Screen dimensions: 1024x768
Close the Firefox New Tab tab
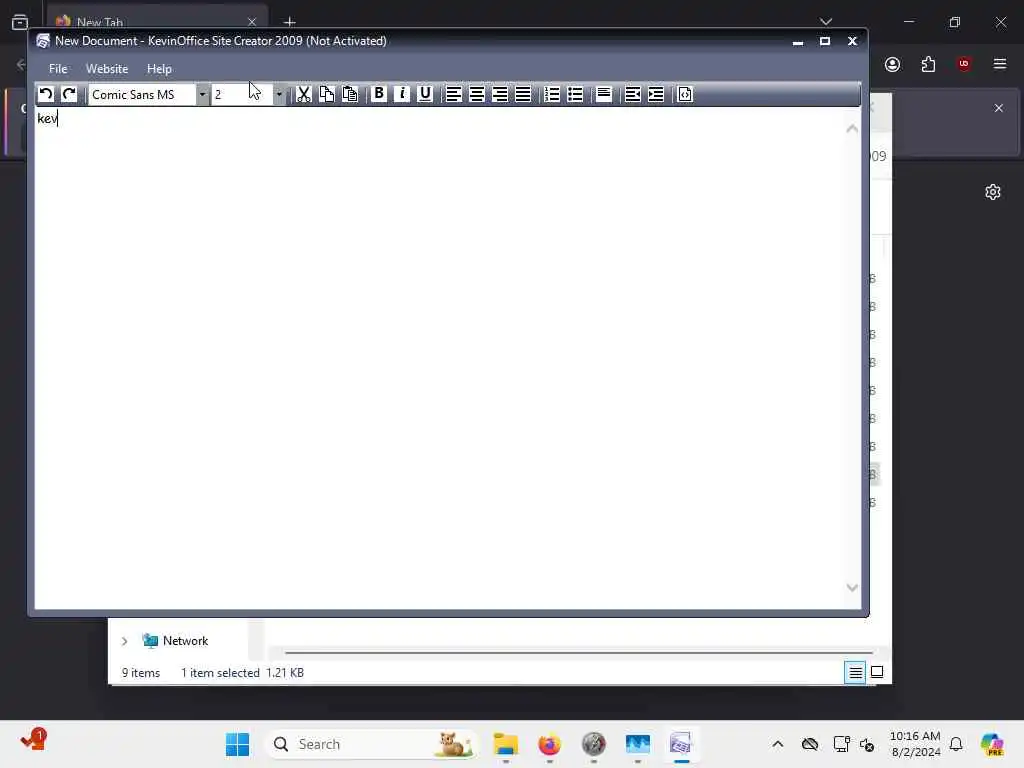[x=251, y=22]
